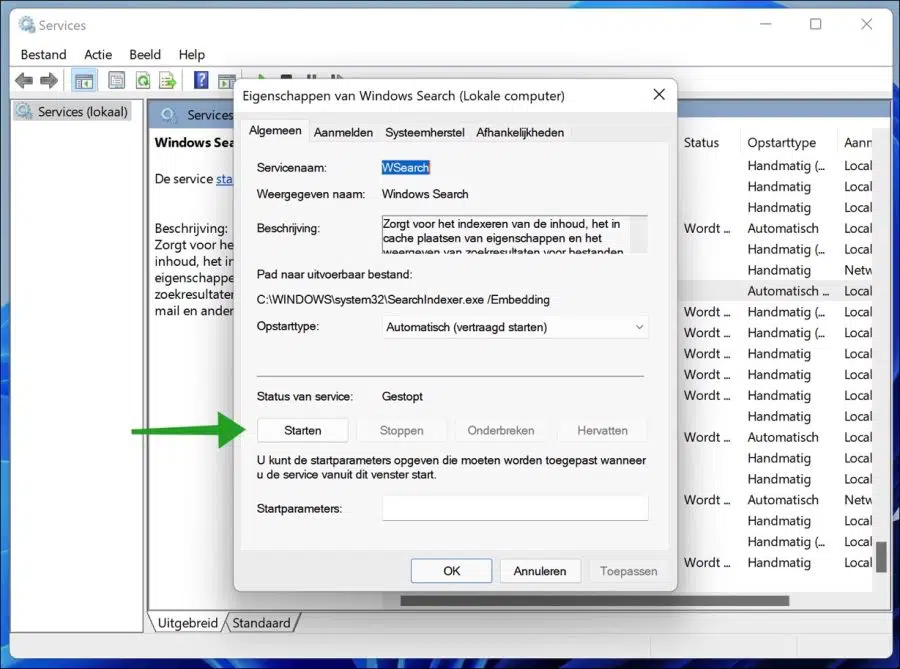Click the Toepassen button
This screenshot has width=900, height=669.
(629, 571)
